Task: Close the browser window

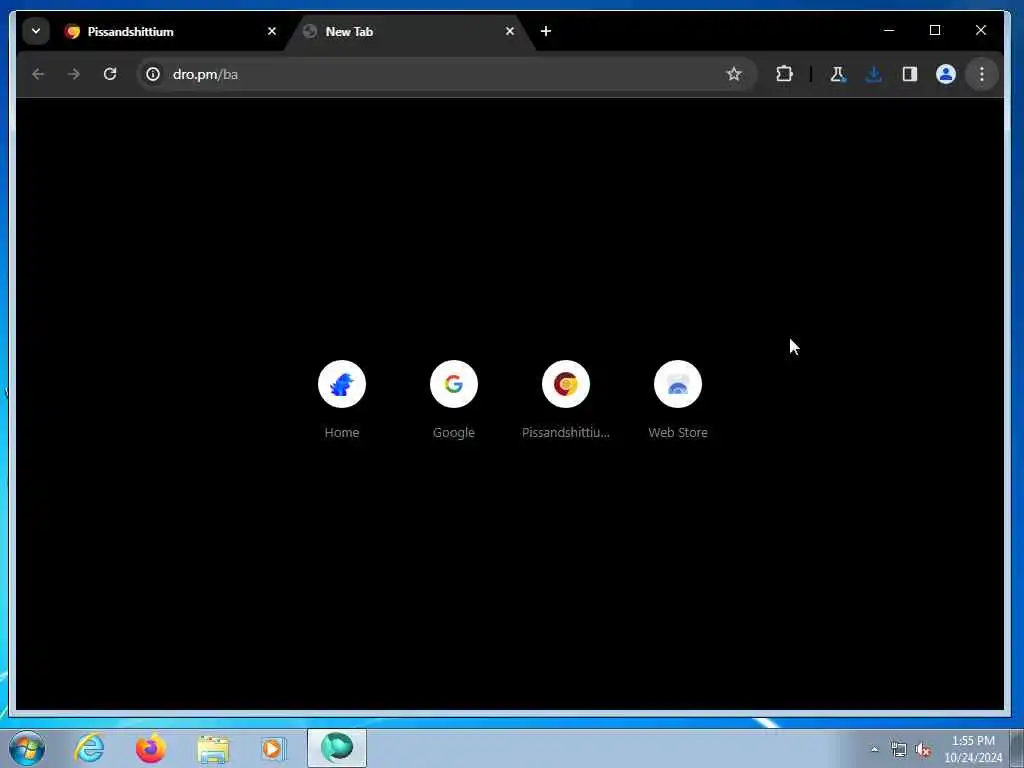Action: [x=980, y=31]
